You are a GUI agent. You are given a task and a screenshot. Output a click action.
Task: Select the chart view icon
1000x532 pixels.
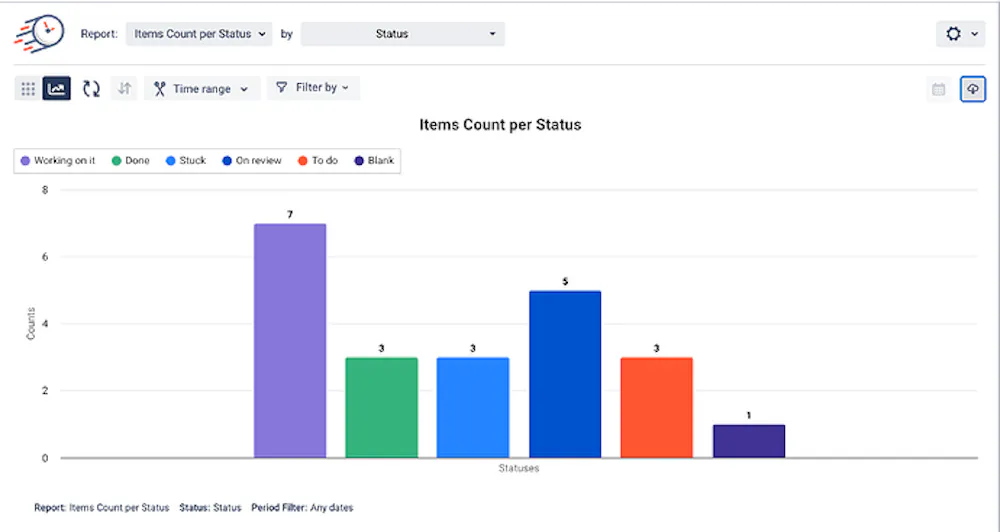click(57, 89)
